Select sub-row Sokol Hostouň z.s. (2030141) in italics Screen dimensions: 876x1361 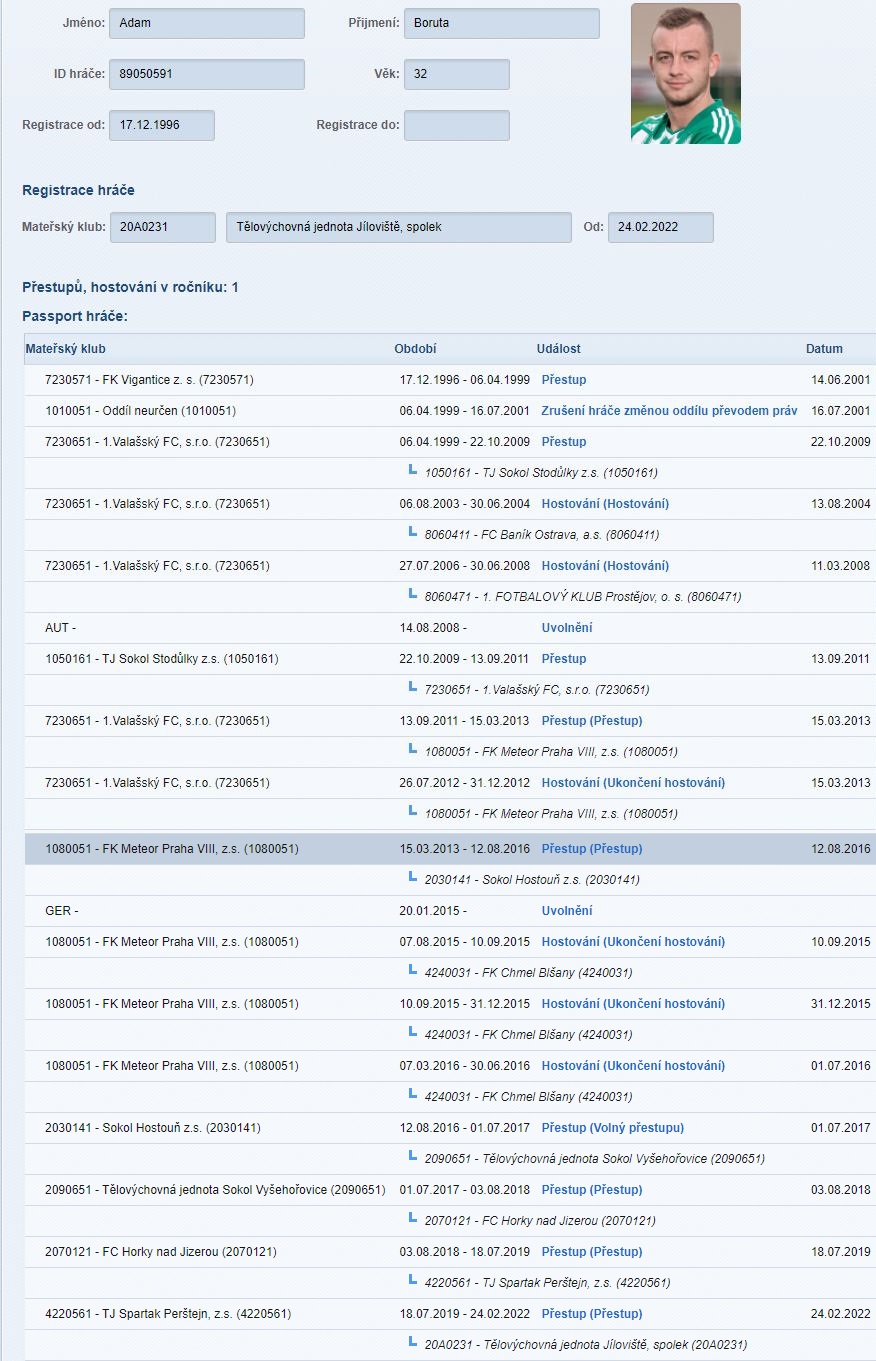click(x=450, y=880)
